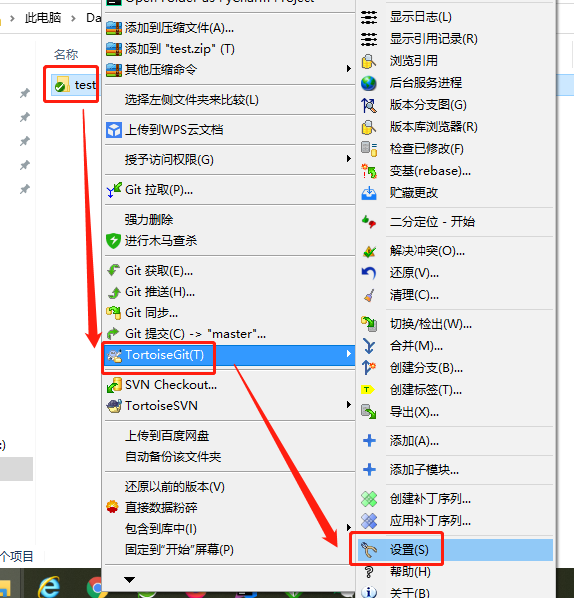Image resolution: width=574 pixels, height=598 pixels.
Task: Click the merge icon beside 合并(M)
Action: pos(369,346)
